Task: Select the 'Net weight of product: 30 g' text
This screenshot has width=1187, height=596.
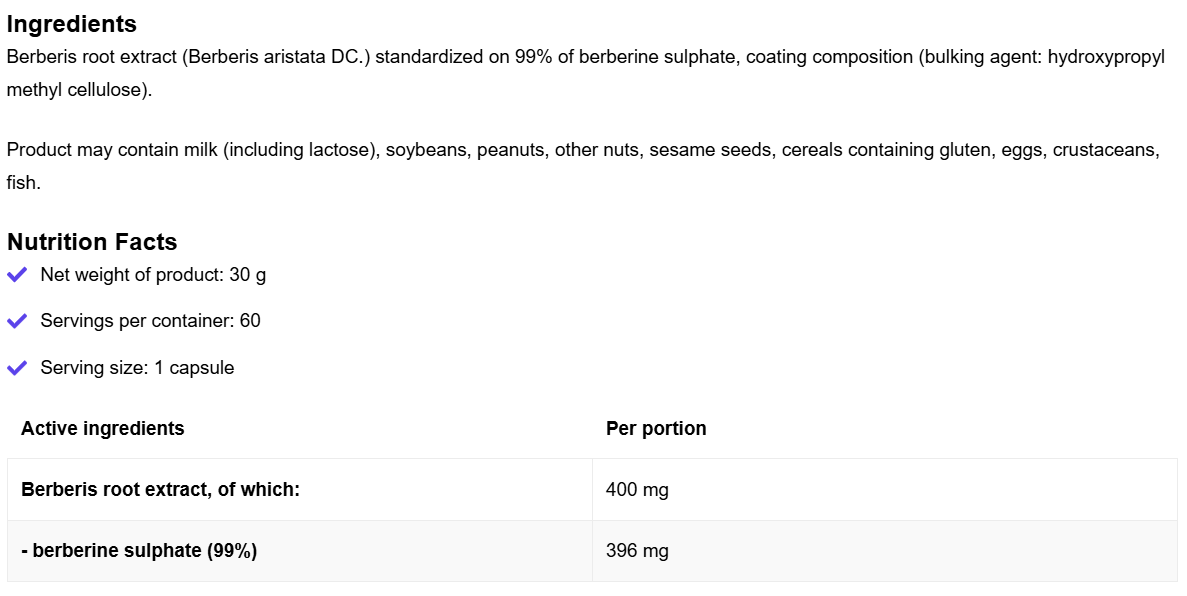Action: 153,274
